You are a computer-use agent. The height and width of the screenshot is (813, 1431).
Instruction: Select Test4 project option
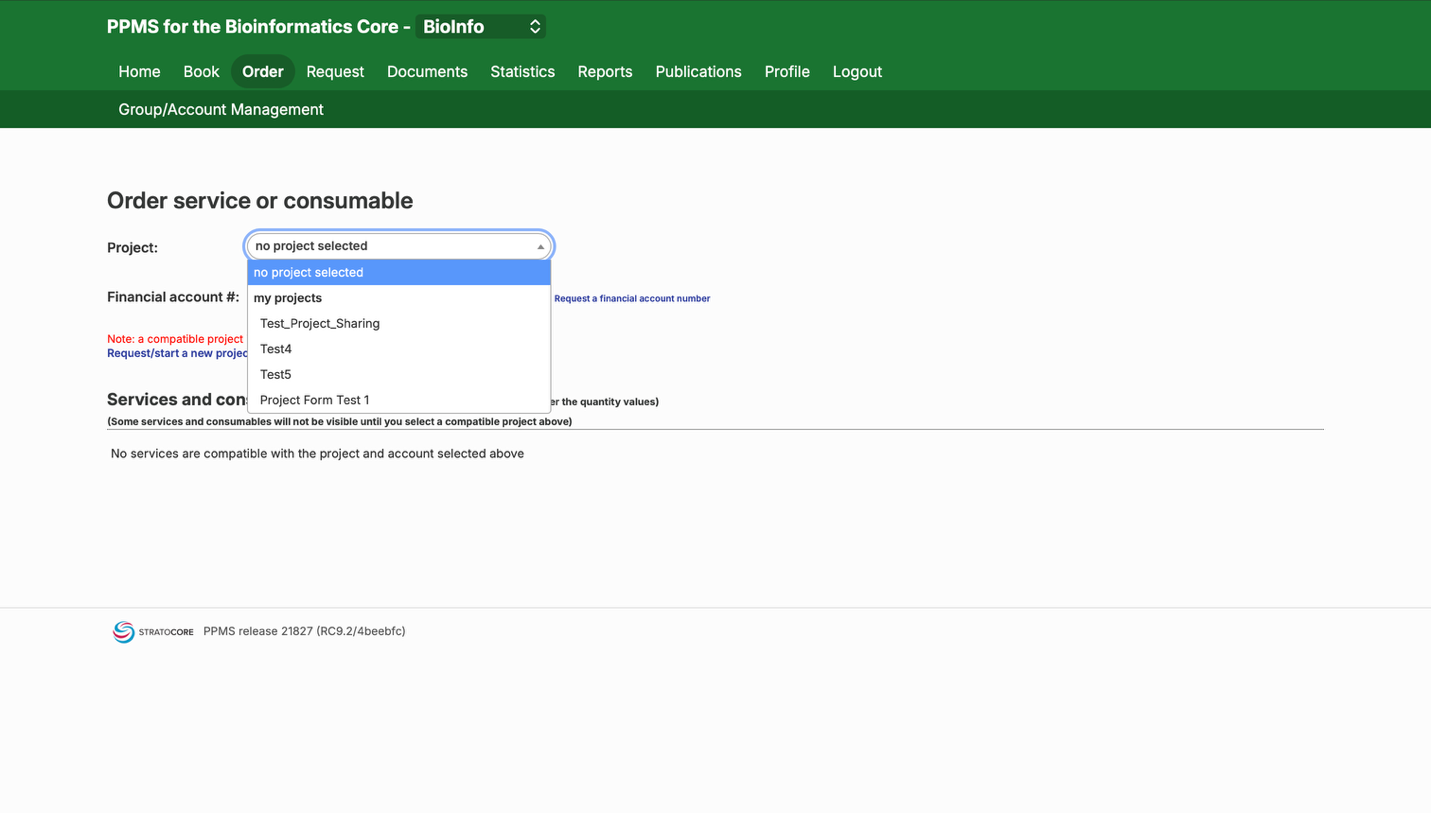pyautogui.click(x=399, y=349)
